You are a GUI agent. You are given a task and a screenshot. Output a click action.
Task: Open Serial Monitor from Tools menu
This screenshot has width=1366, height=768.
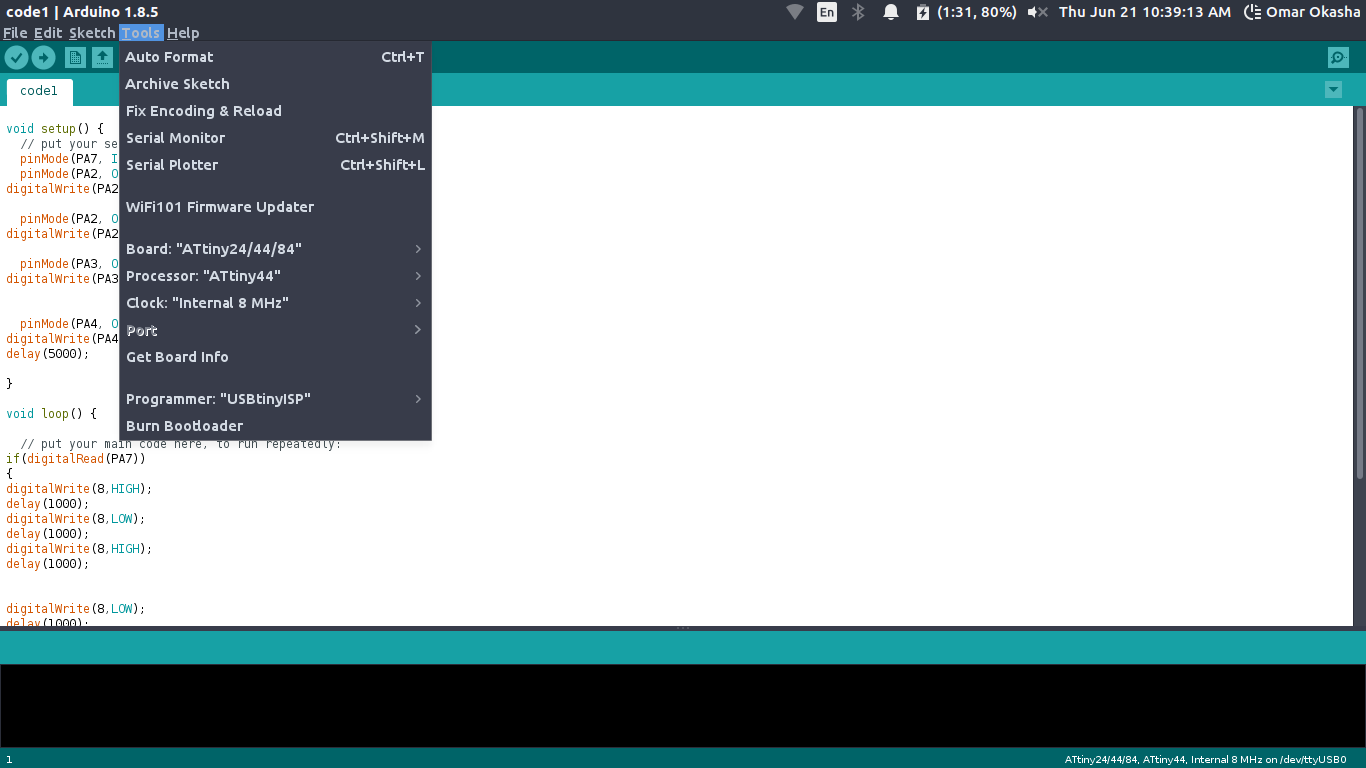(275, 138)
